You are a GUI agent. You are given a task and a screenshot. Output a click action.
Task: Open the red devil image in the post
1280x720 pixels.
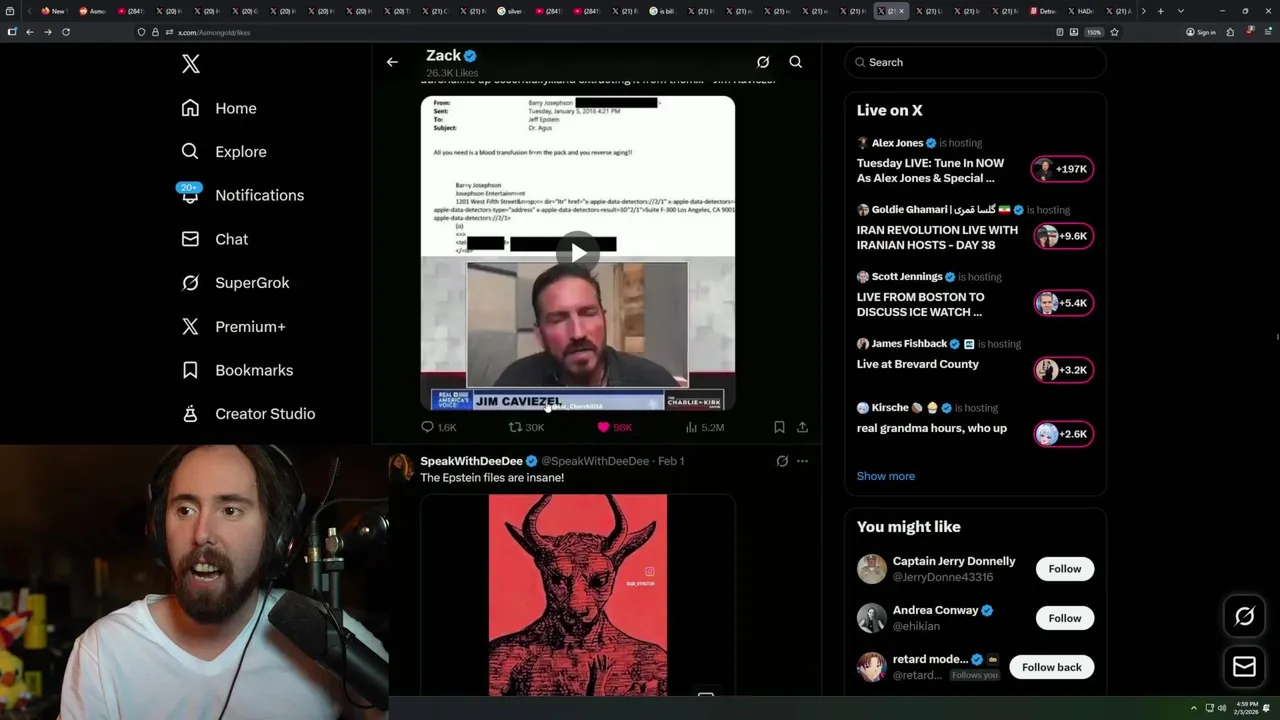tap(578, 595)
